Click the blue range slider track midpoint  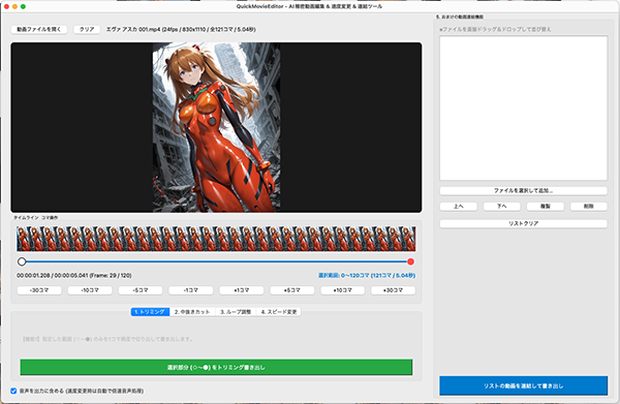pos(216,262)
